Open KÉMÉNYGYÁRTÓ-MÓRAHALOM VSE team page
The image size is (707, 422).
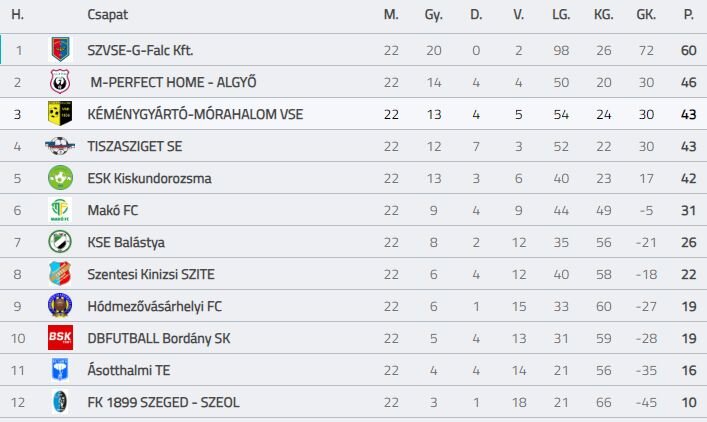195,114
